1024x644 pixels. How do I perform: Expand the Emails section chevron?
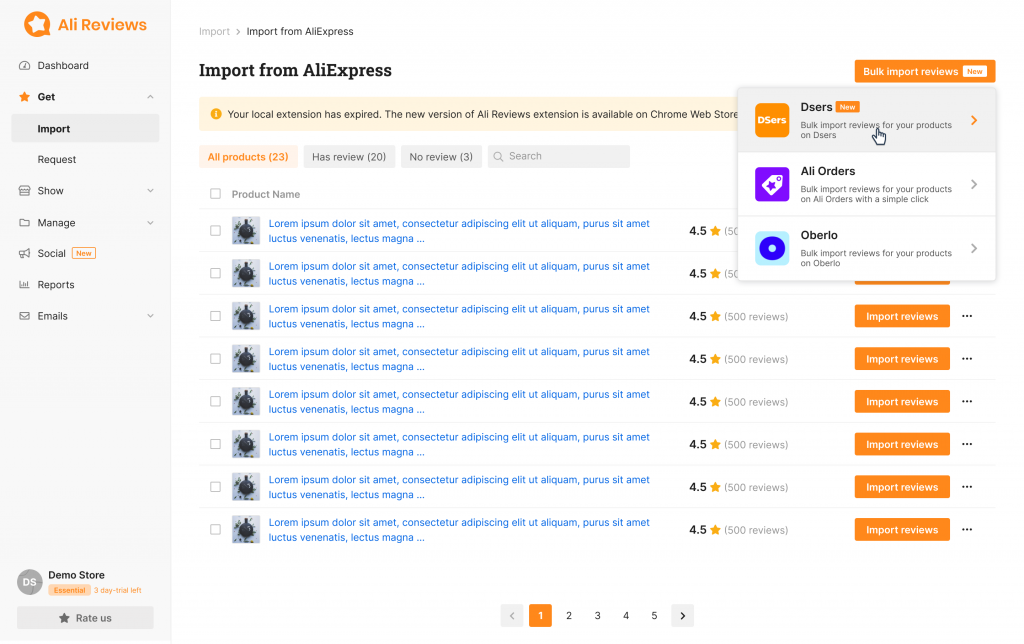[150, 316]
